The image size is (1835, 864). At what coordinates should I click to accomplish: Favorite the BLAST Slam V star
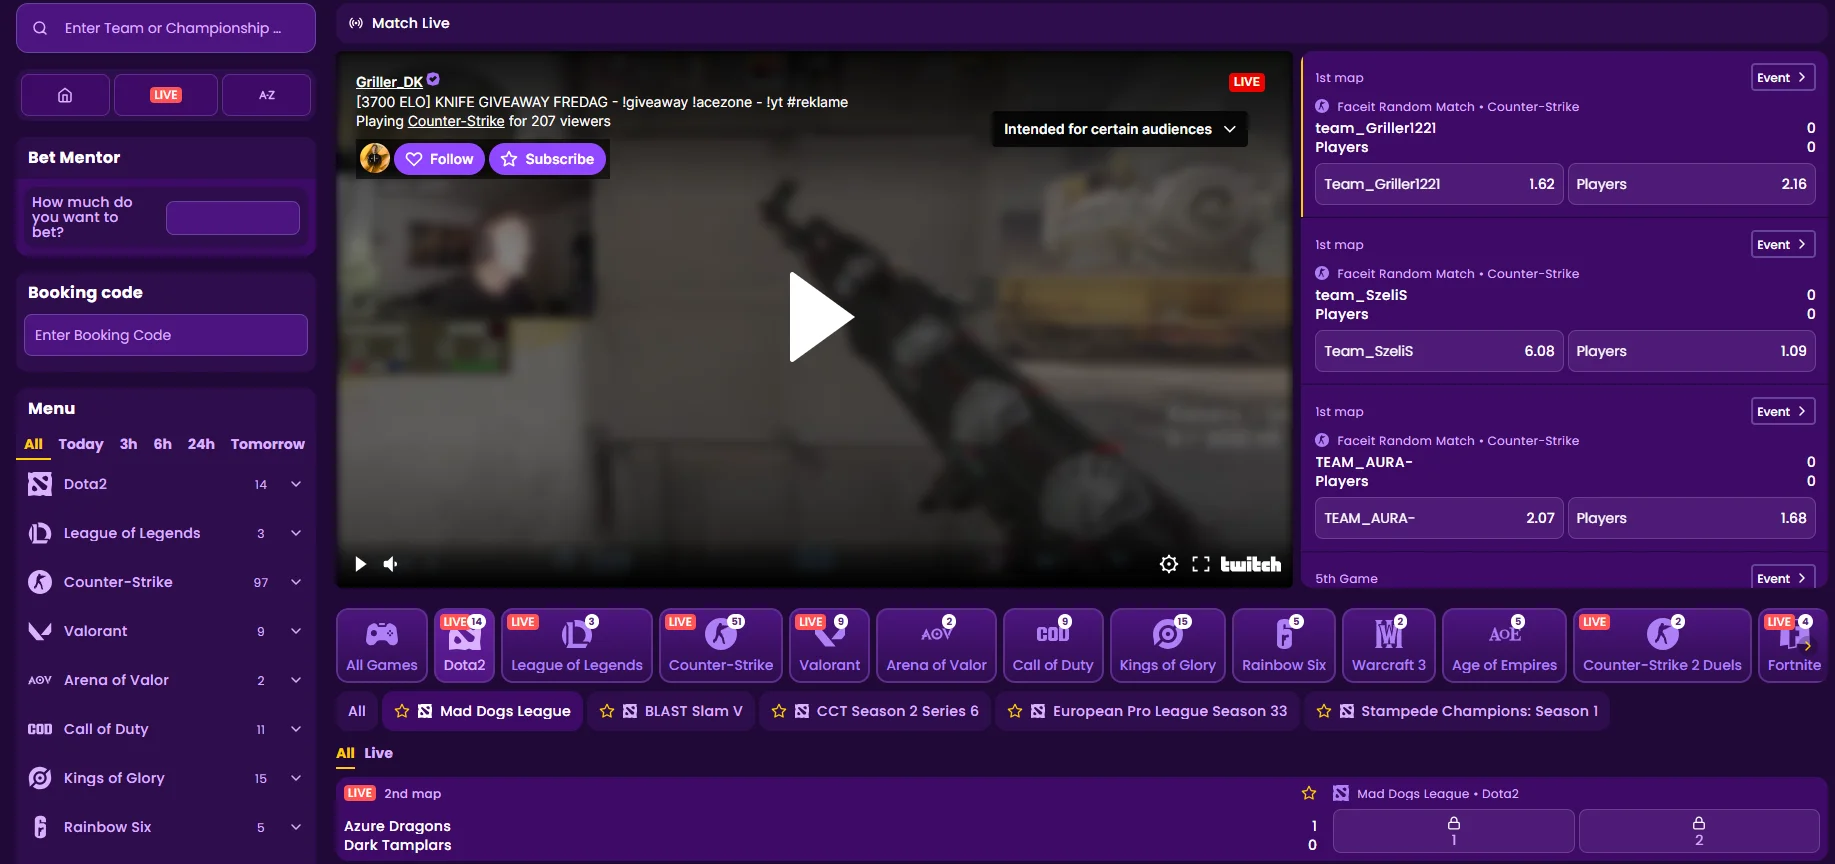pos(607,711)
